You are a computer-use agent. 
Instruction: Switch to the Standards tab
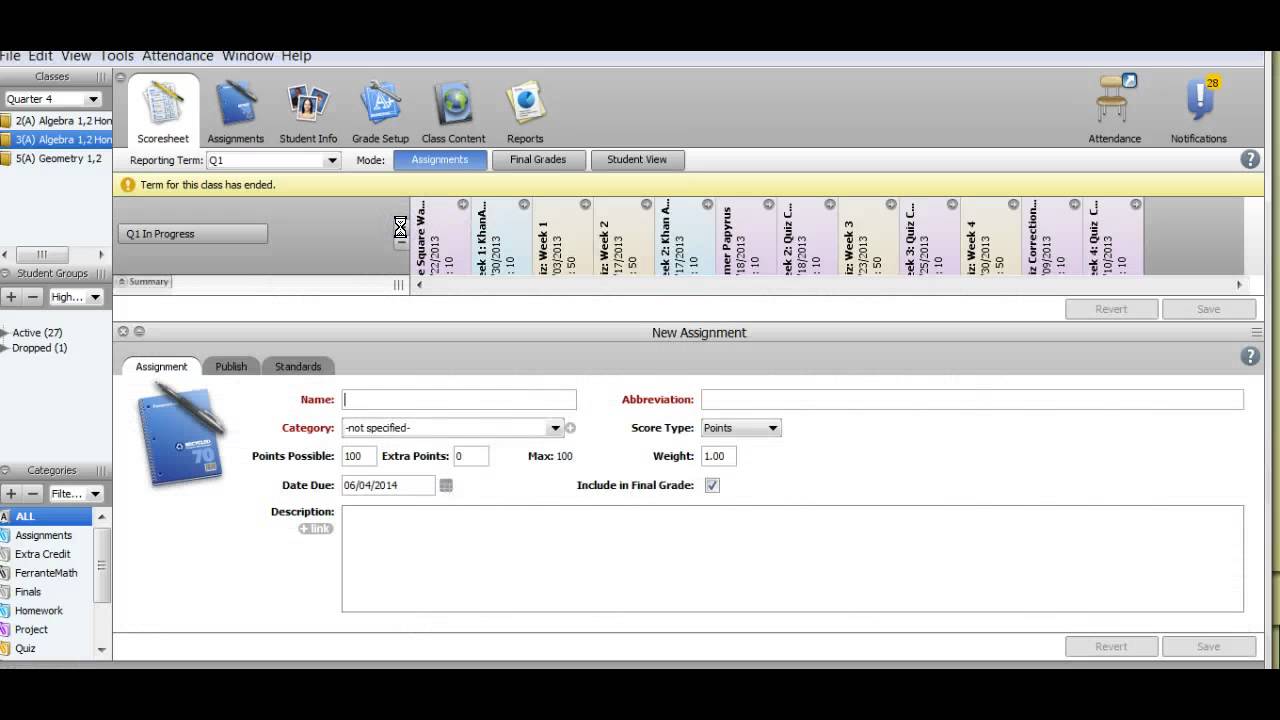[298, 367]
